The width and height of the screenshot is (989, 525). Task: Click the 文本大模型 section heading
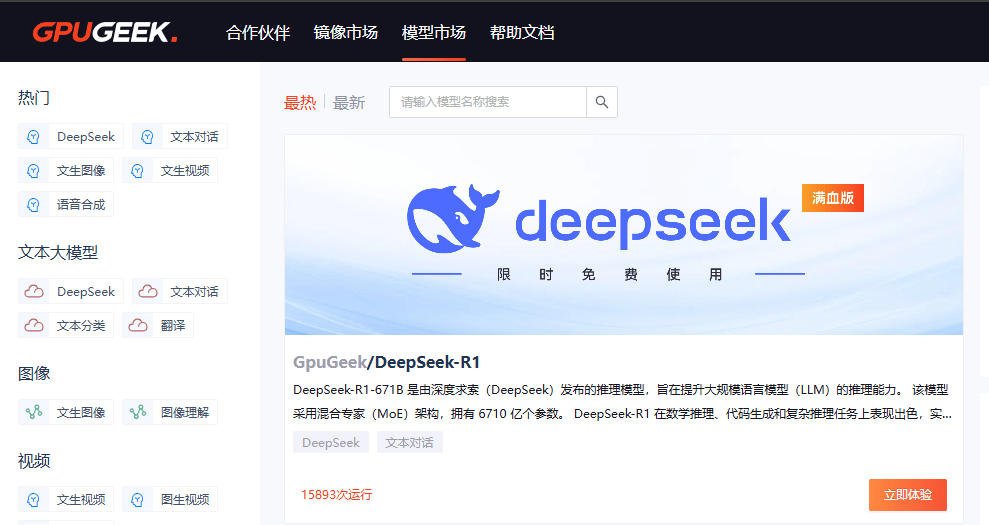coord(58,252)
